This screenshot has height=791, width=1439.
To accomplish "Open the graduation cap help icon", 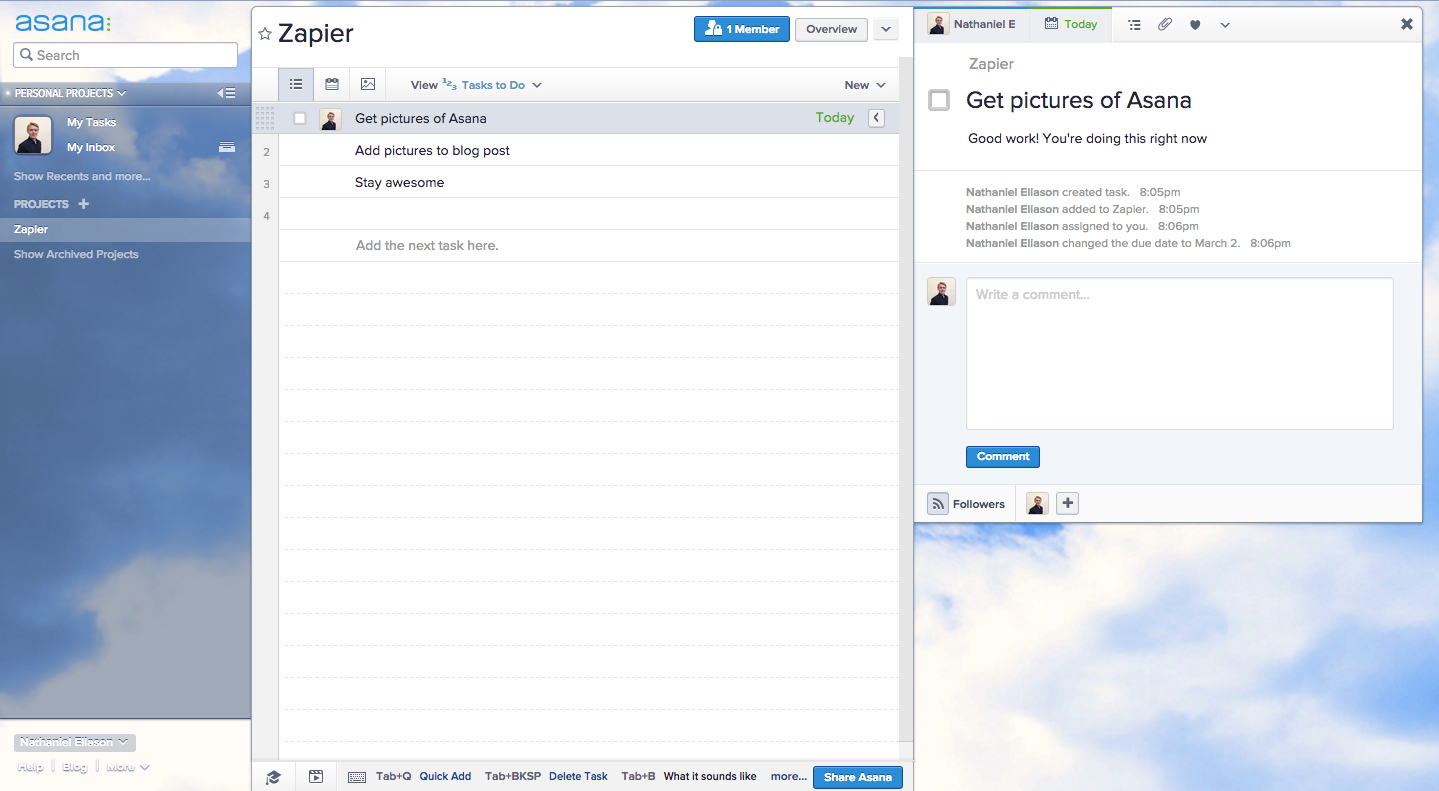I will coord(273,777).
